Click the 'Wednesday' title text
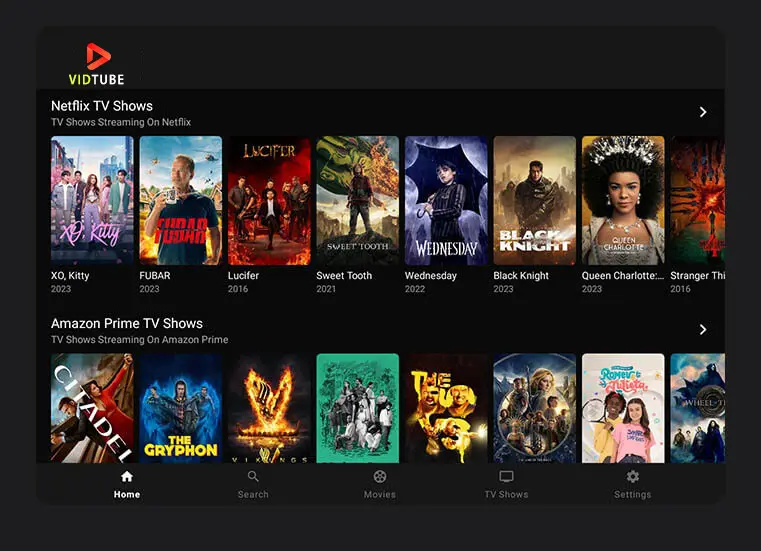This screenshot has height=551, width=761. [430, 276]
